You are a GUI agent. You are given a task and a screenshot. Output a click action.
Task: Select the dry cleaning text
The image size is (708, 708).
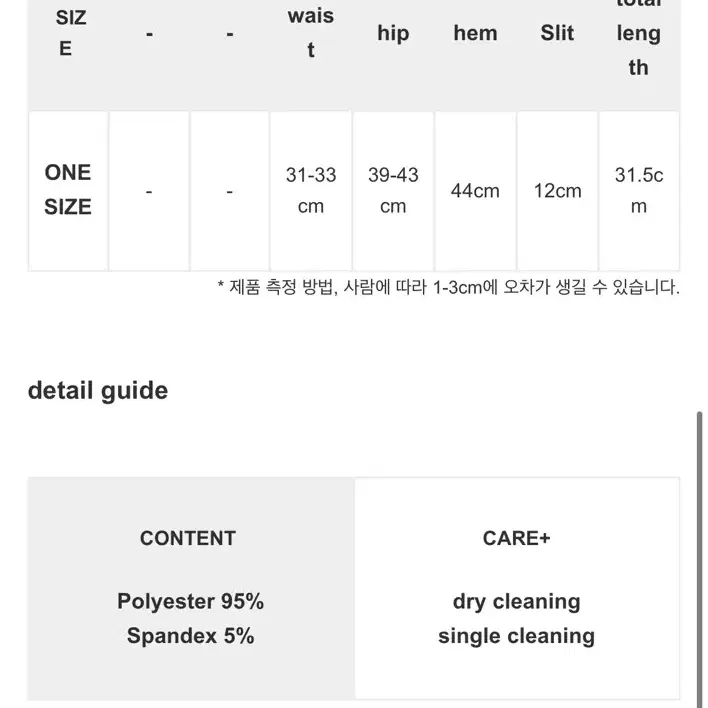pyautogui.click(x=516, y=602)
